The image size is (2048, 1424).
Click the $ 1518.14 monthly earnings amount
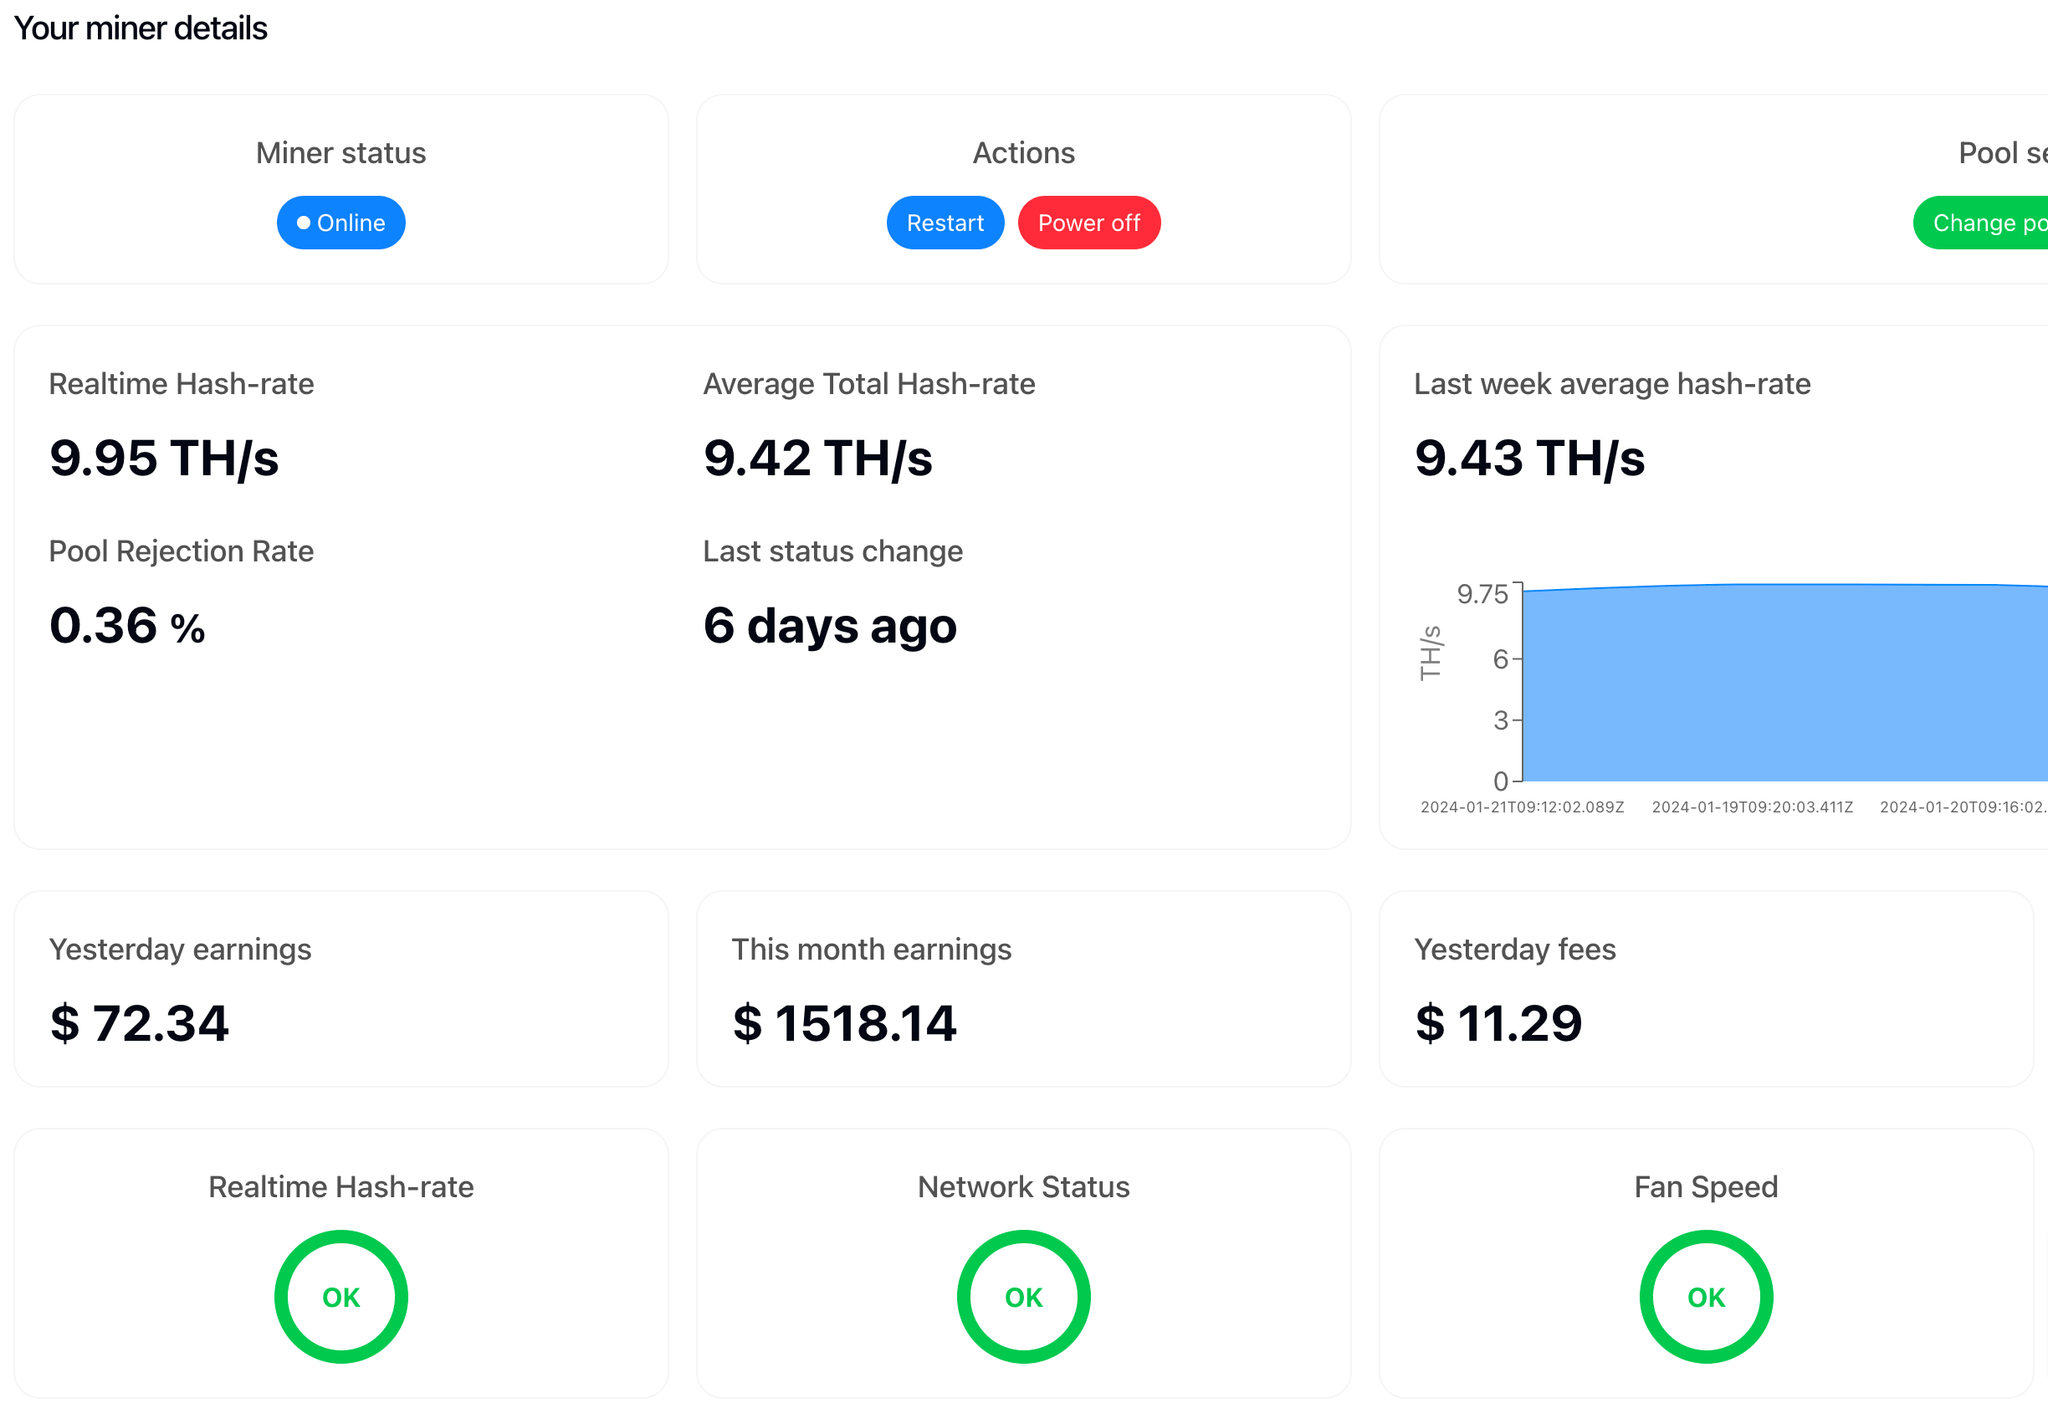coord(845,1023)
